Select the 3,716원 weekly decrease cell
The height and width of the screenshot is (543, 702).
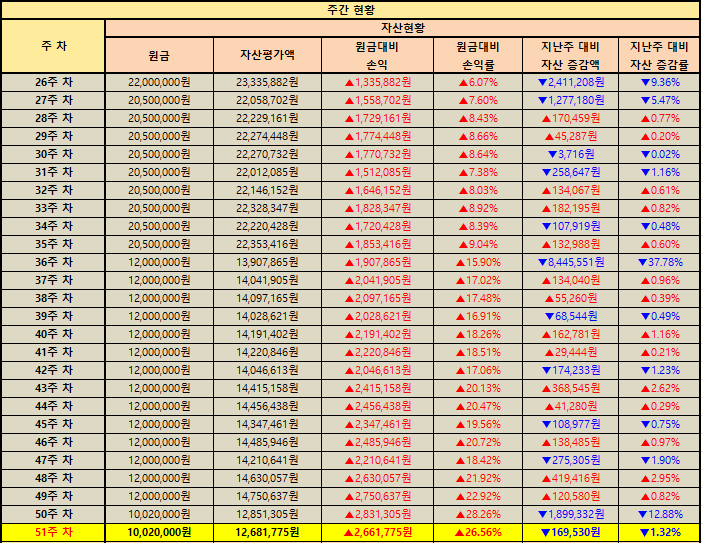point(570,154)
